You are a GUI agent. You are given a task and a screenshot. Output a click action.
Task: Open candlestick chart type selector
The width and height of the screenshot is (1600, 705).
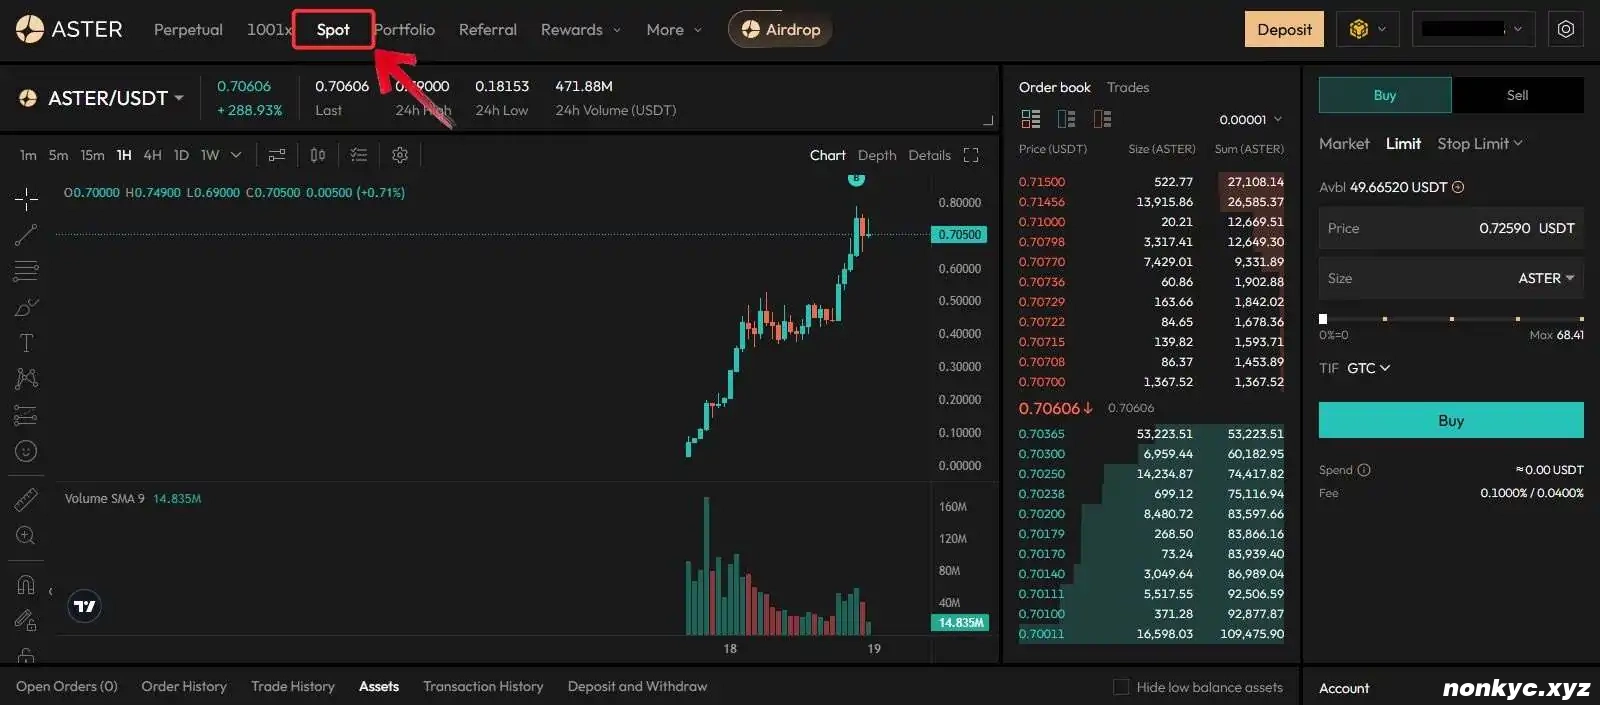pyautogui.click(x=318, y=155)
